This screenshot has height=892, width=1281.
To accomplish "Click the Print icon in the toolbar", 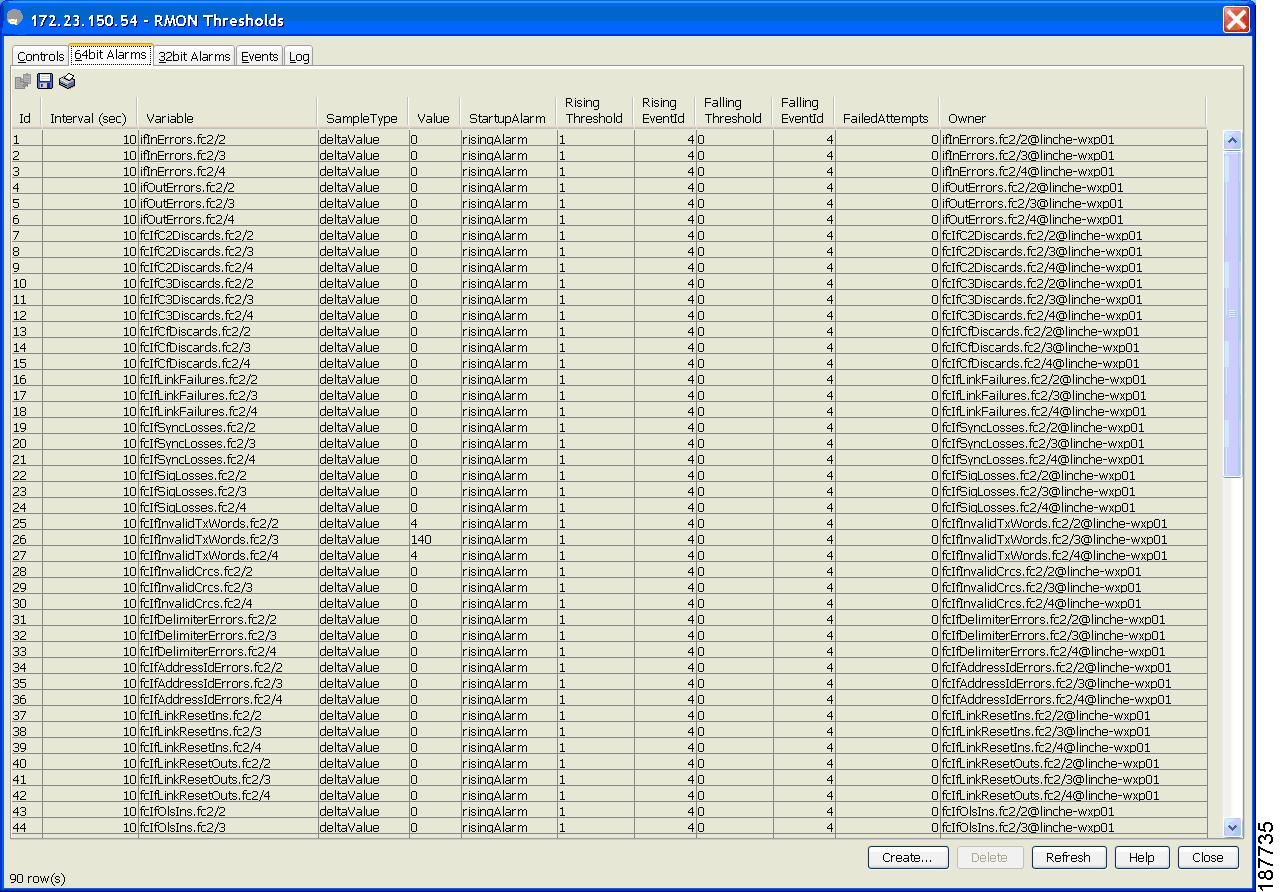I will 67,82.
